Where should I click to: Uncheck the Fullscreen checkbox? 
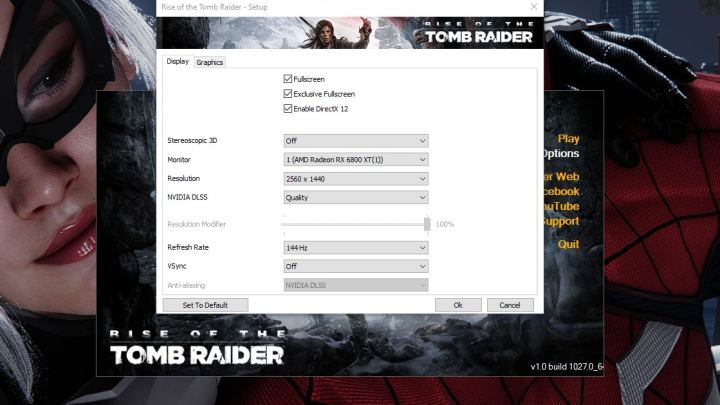tap(288, 79)
